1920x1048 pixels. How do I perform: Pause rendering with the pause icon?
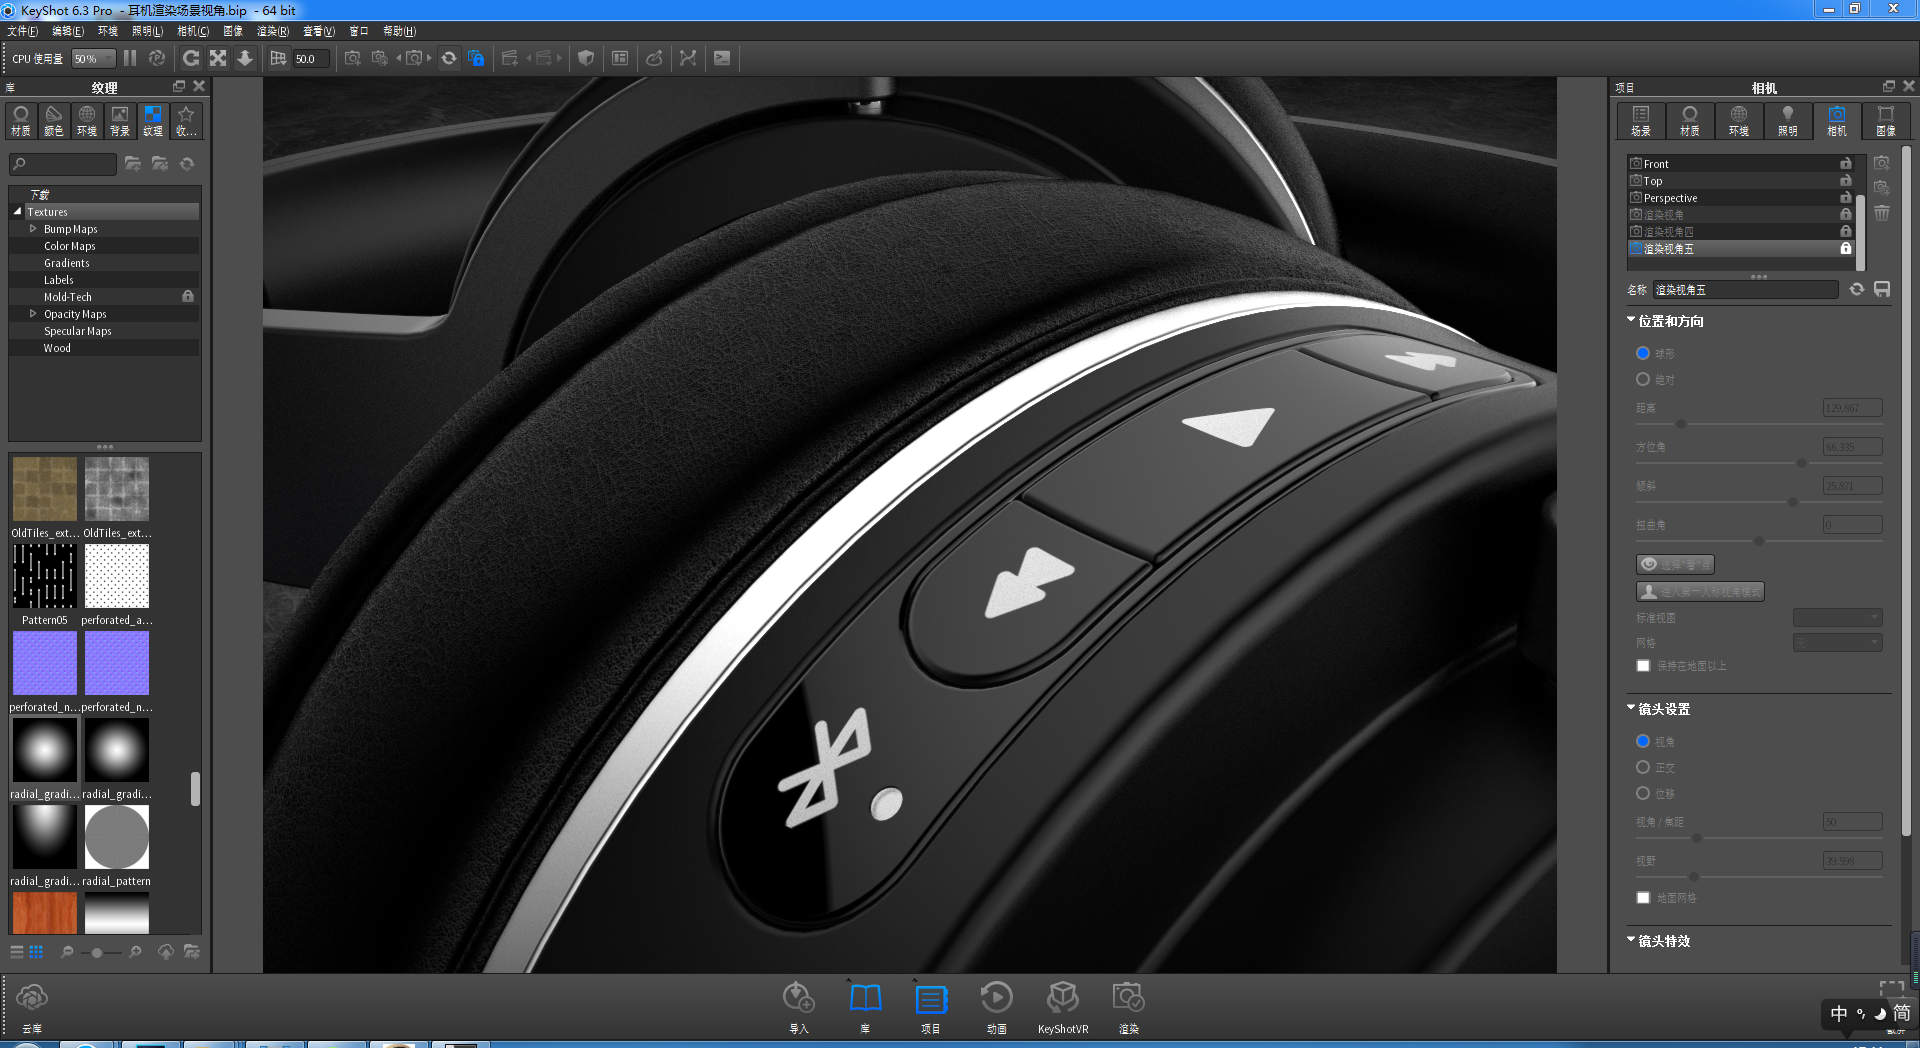click(x=130, y=57)
